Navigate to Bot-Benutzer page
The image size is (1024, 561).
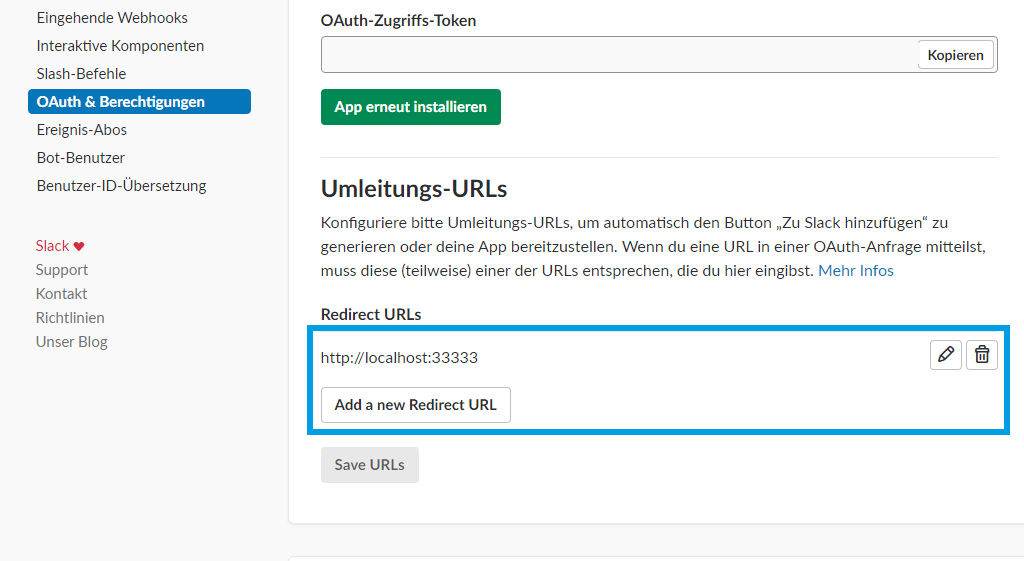coord(80,158)
